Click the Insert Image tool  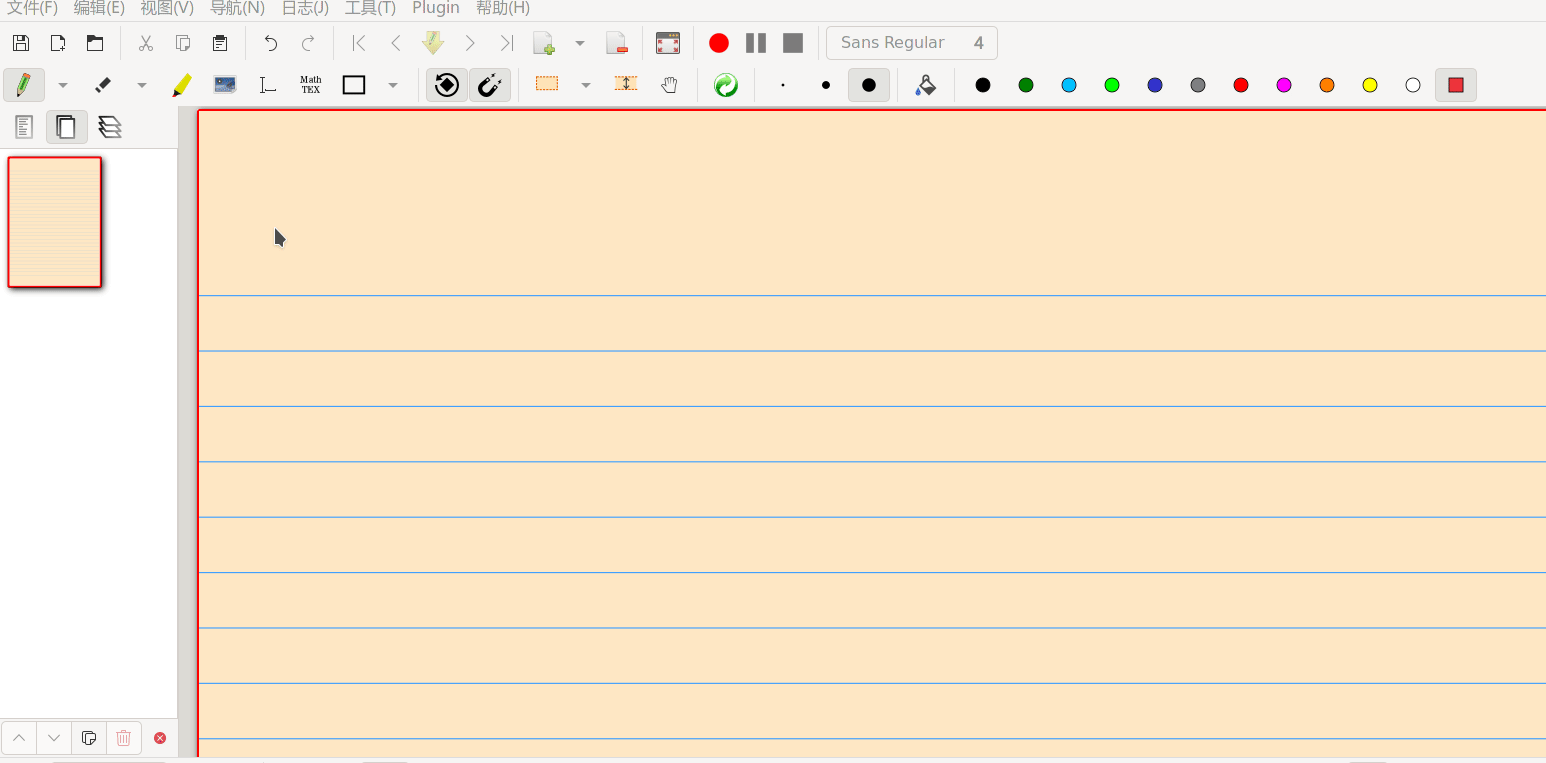tap(225, 85)
